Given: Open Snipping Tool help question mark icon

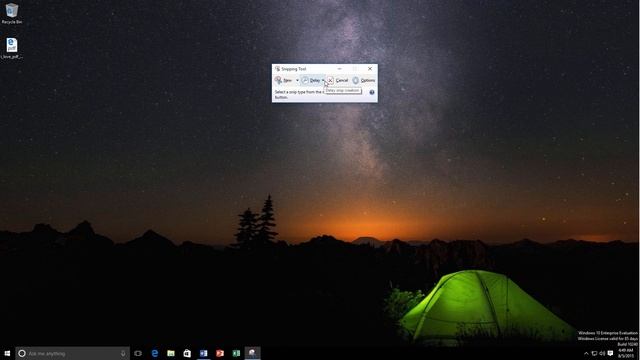Looking at the screenshot, I should click(372, 92).
